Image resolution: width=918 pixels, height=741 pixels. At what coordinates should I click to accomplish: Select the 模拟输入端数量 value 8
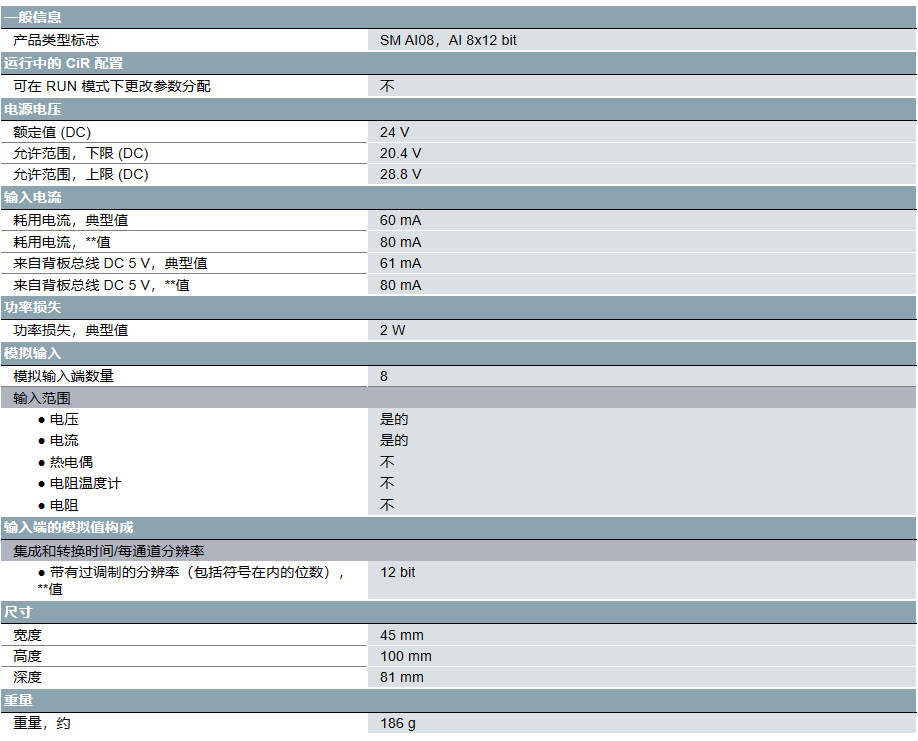[x=382, y=375]
